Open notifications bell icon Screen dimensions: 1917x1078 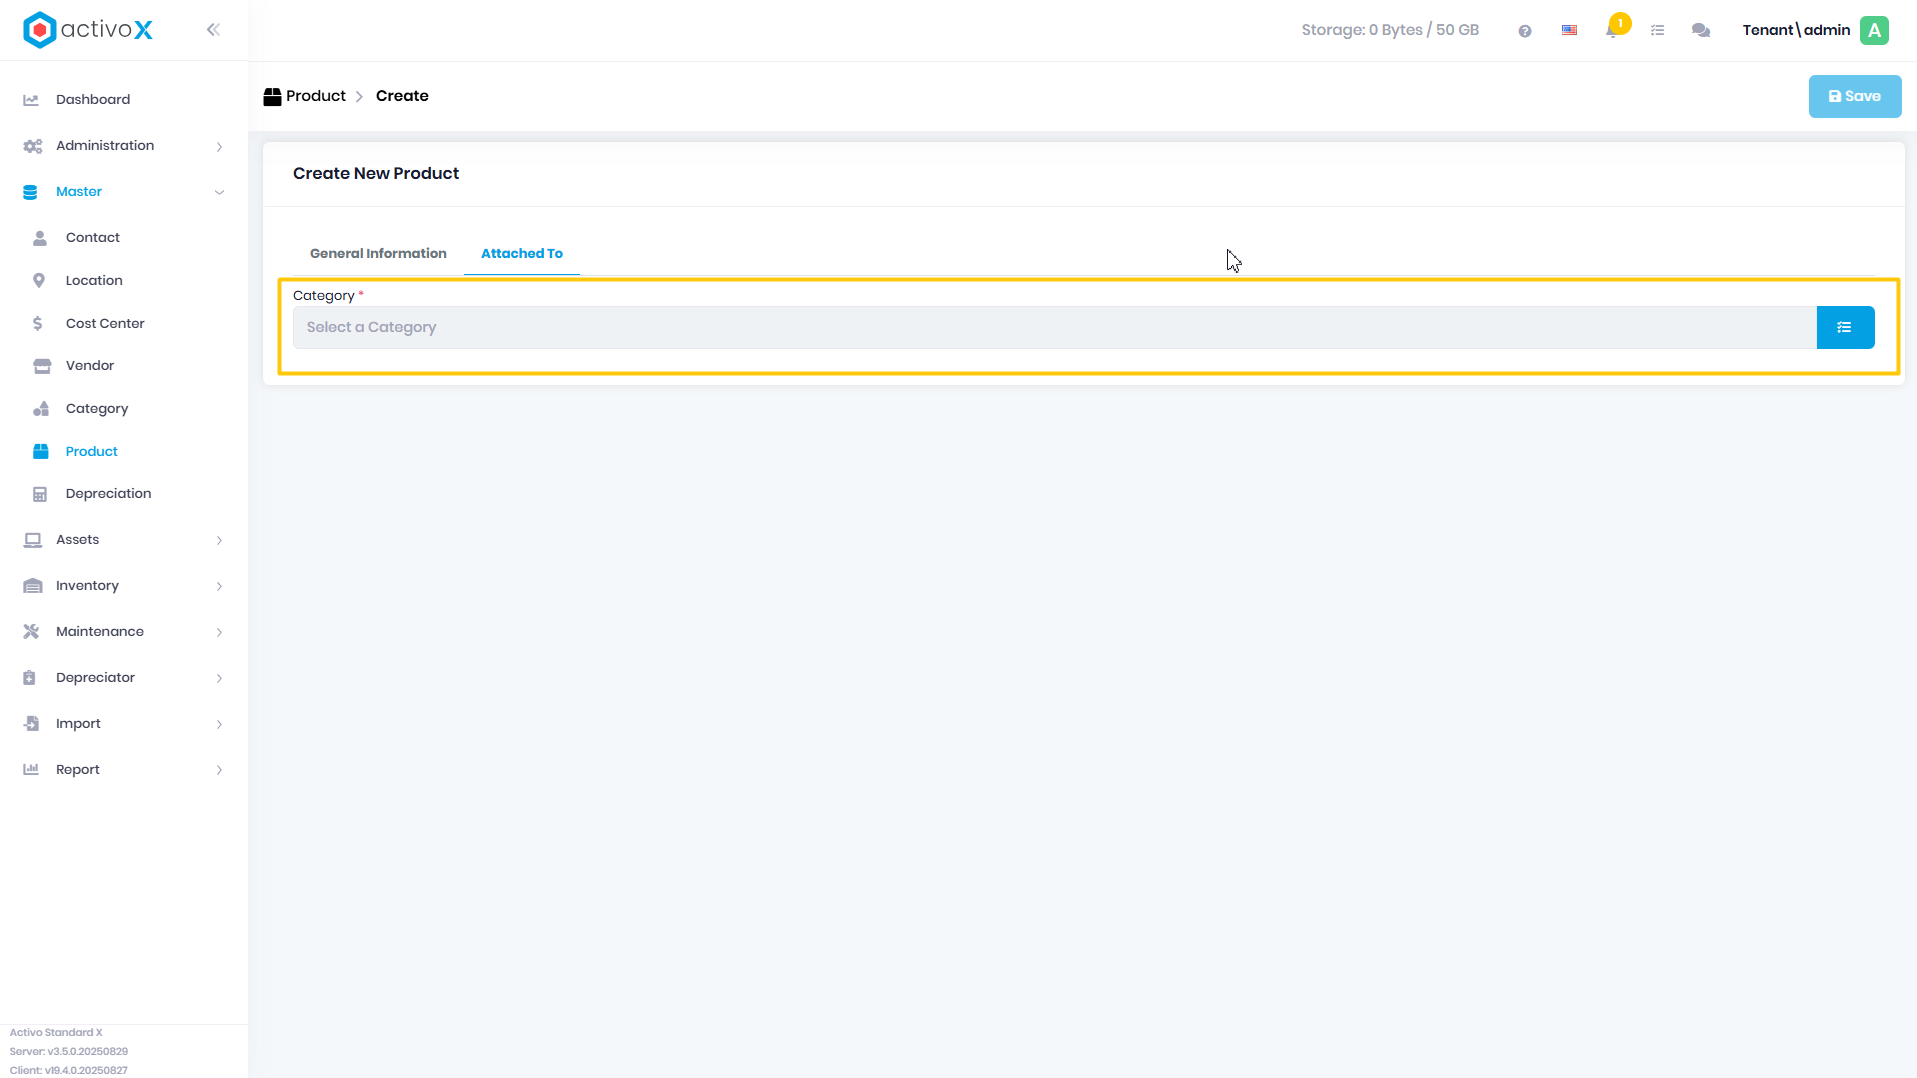[1612, 30]
